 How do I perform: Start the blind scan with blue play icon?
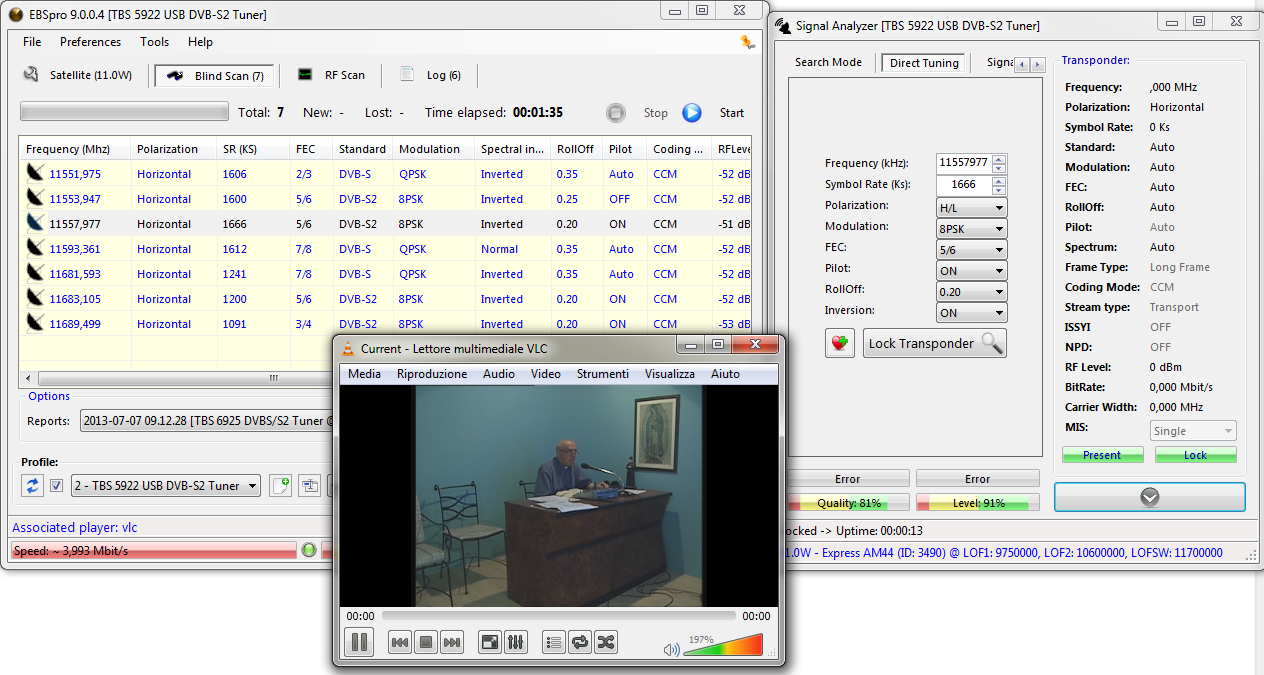tap(692, 113)
